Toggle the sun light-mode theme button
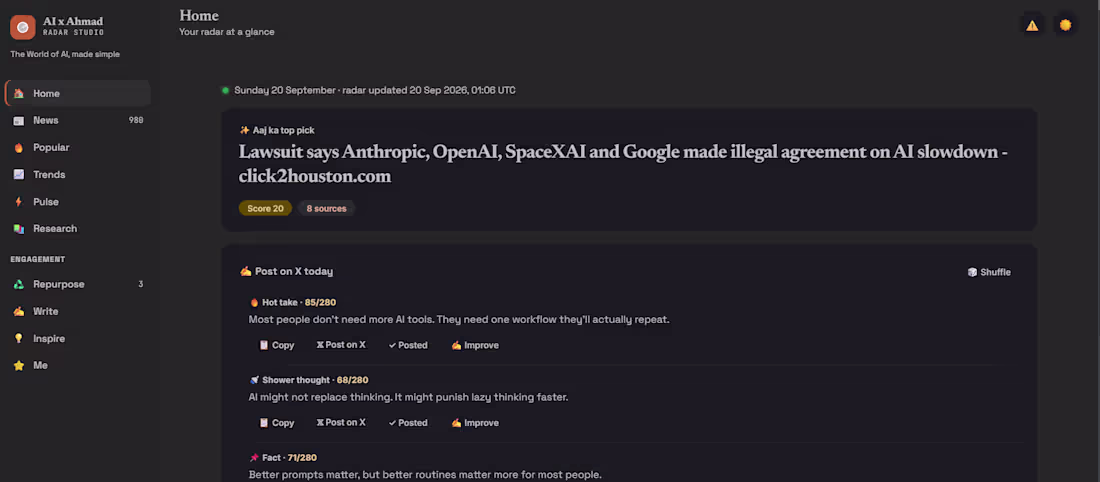The height and width of the screenshot is (482, 1100). (1066, 25)
